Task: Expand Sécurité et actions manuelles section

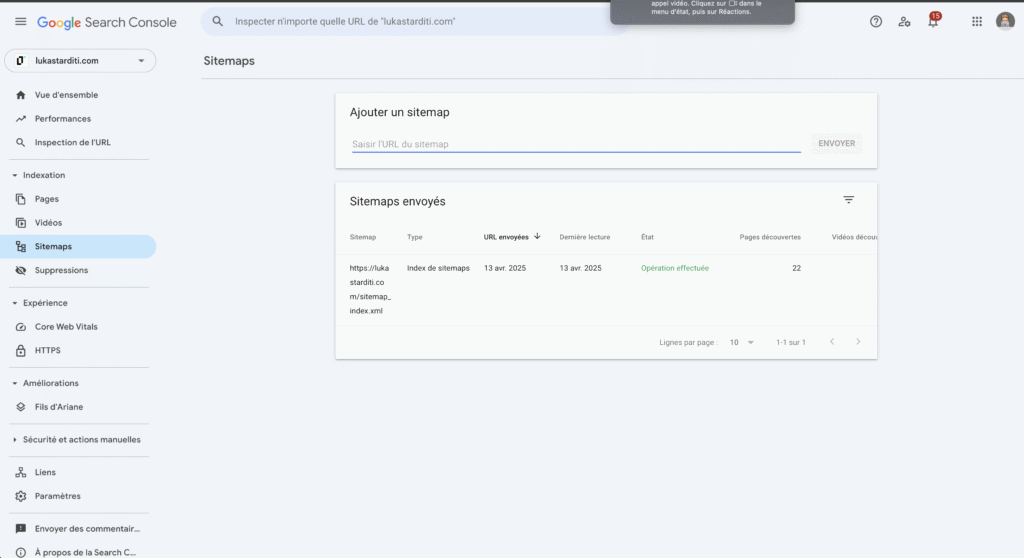Action: click(14, 440)
